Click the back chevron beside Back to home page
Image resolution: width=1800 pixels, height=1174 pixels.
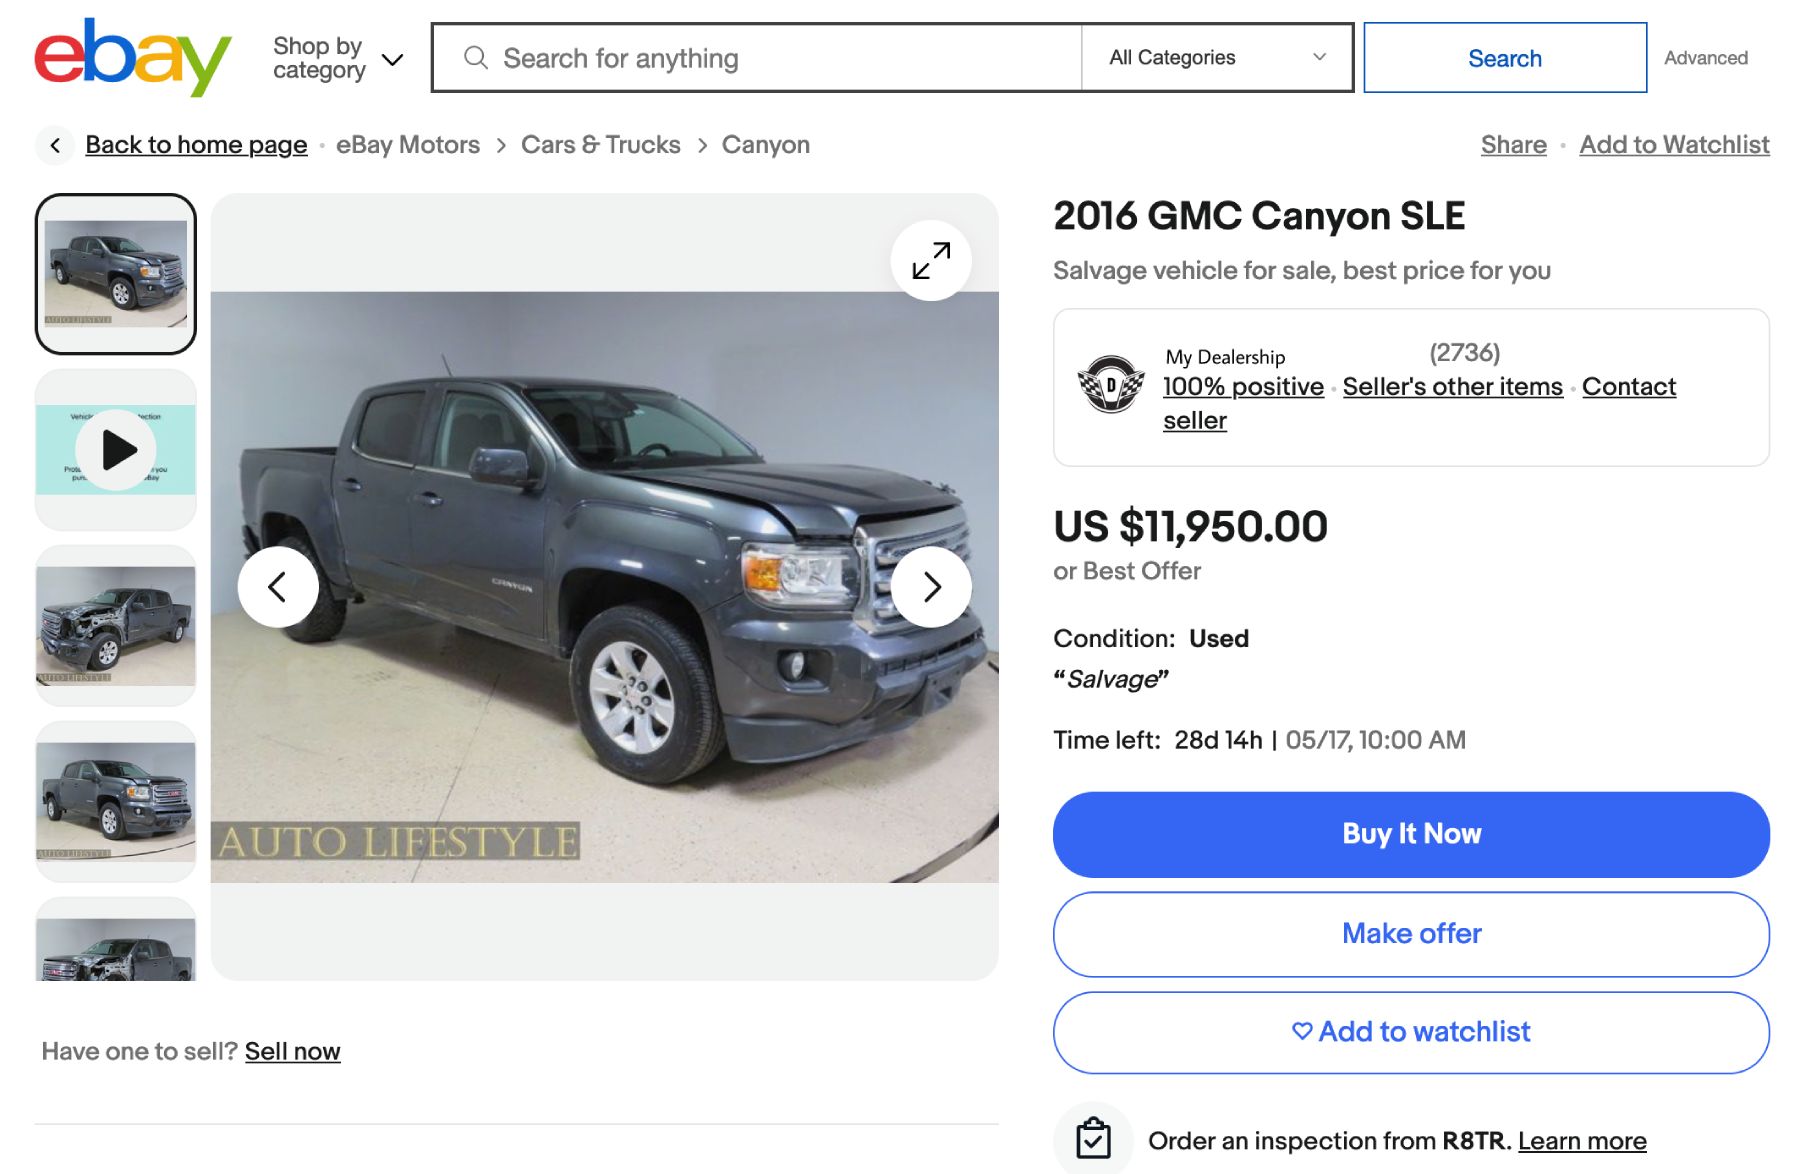tap(55, 145)
